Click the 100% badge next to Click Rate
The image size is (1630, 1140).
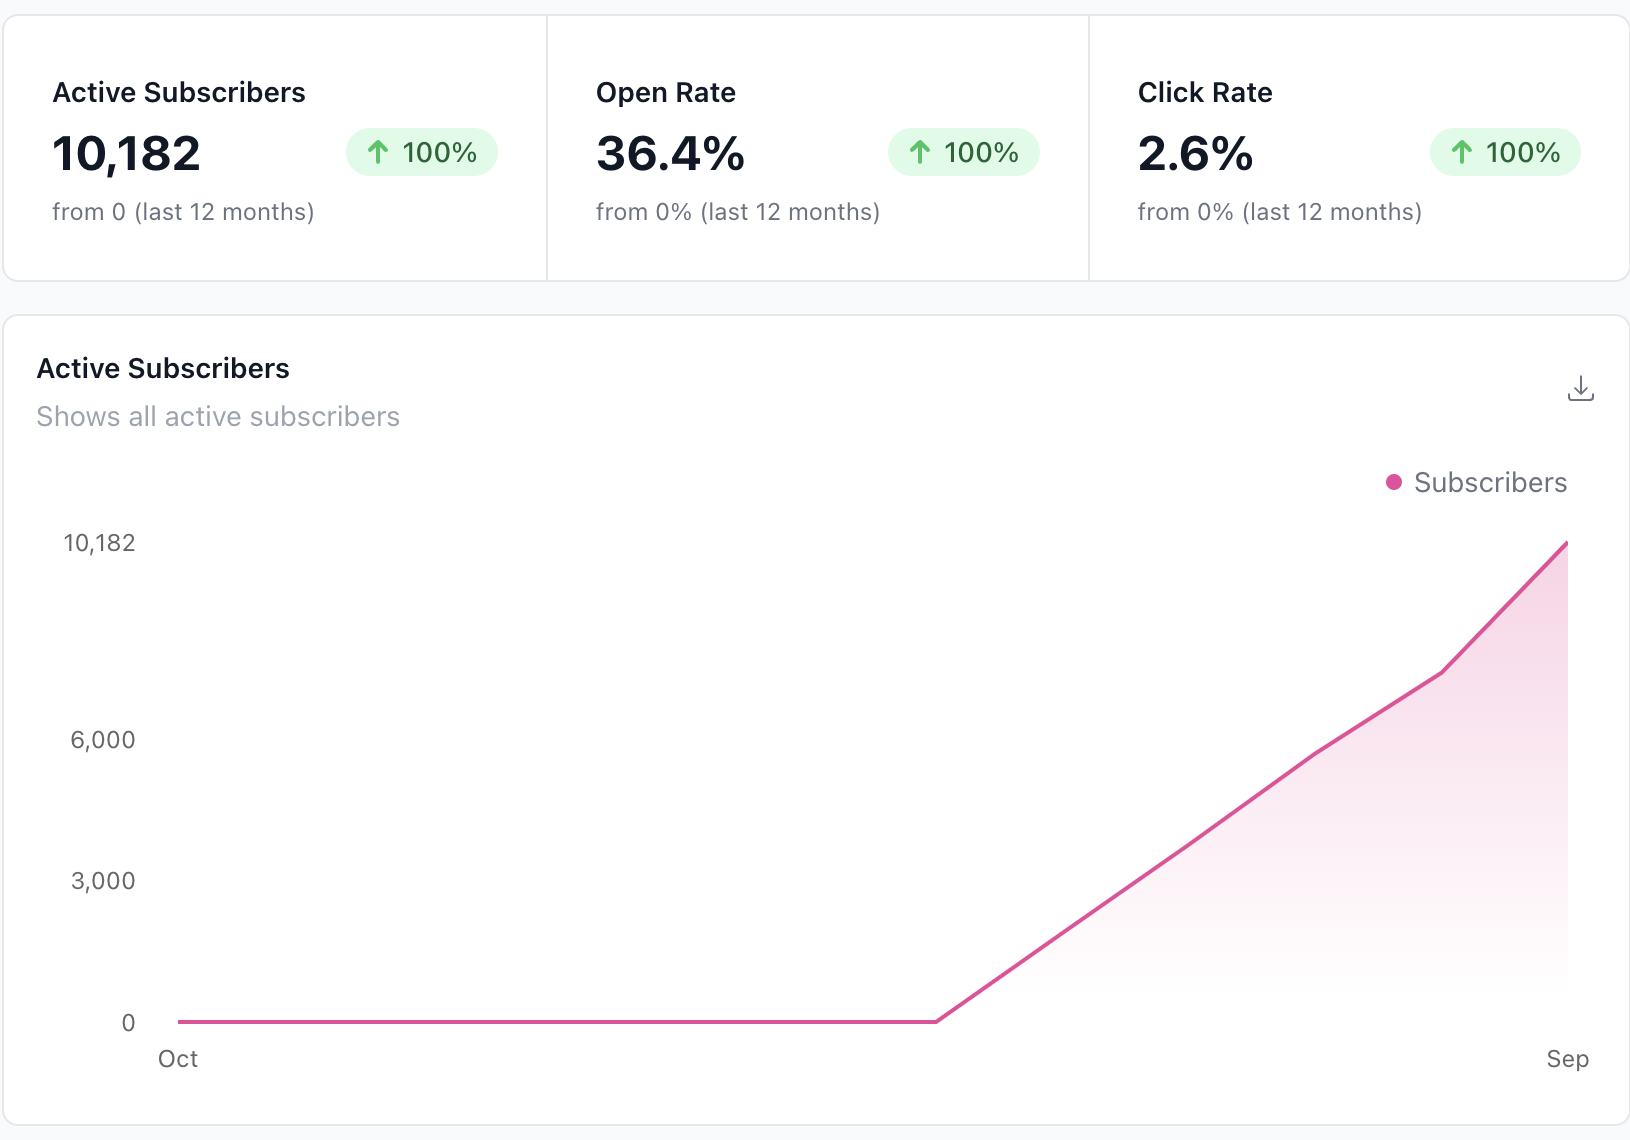(x=1505, y=152)
